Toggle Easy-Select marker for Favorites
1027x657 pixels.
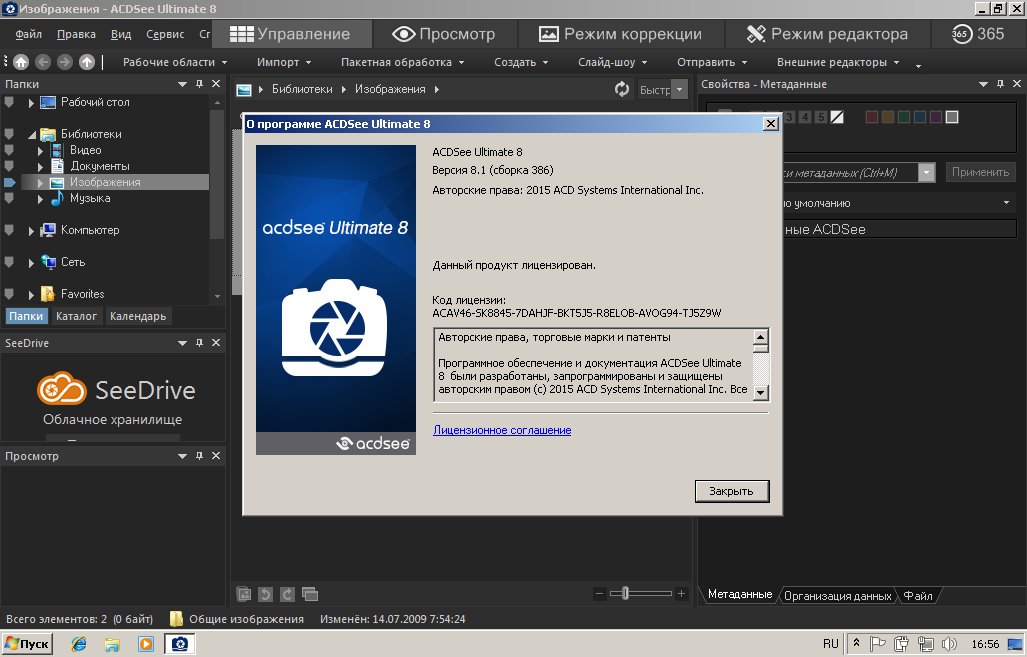9,294
